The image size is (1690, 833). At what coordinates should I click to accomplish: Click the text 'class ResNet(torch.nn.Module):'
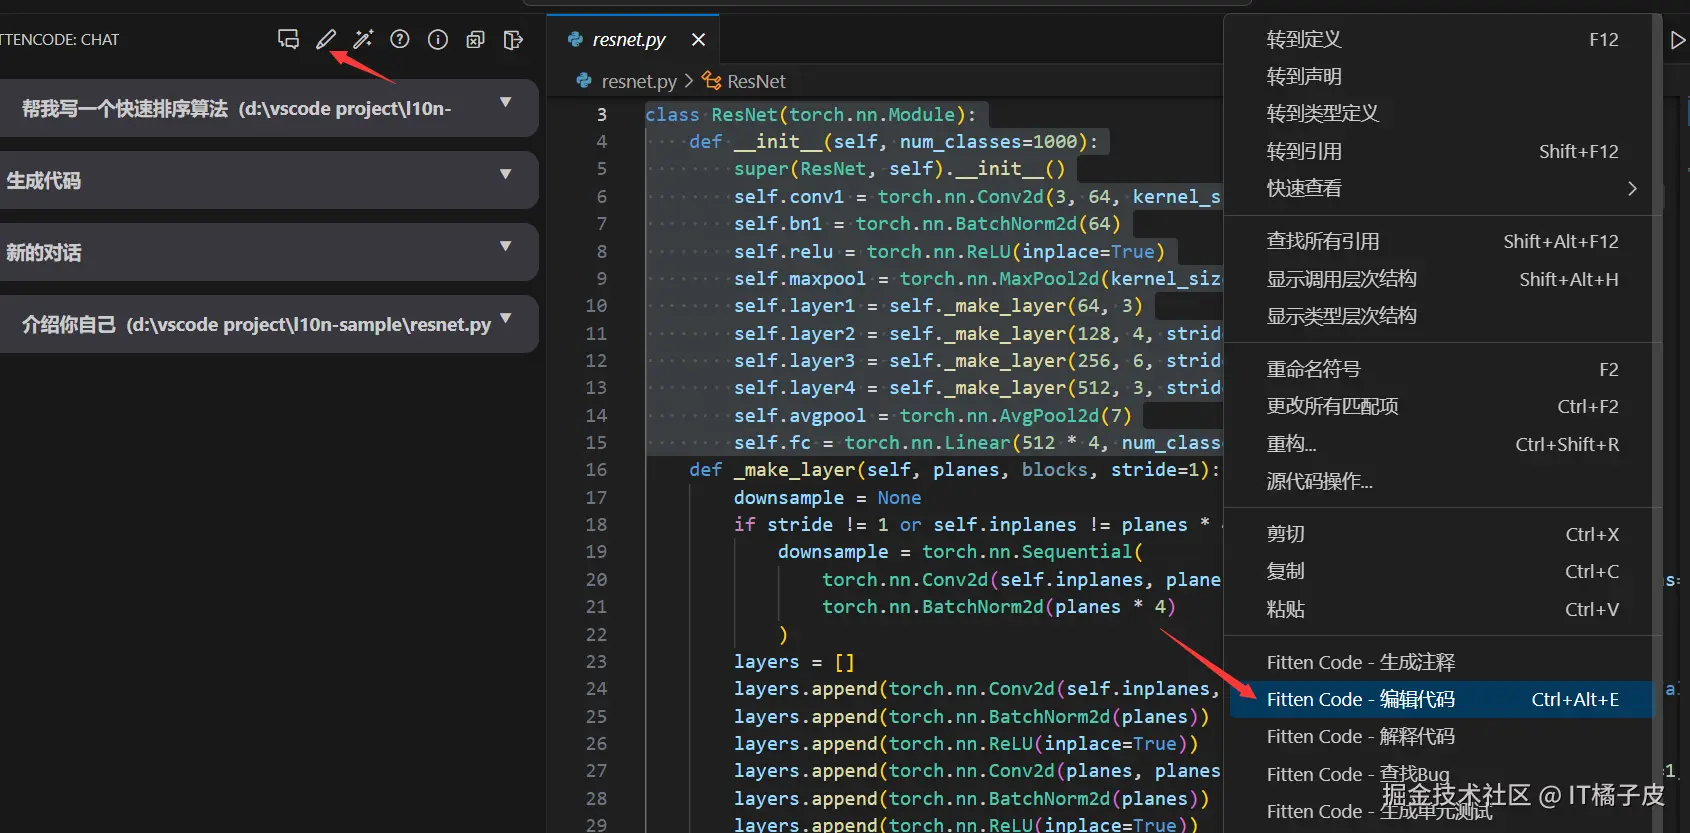tap(810, 114)
